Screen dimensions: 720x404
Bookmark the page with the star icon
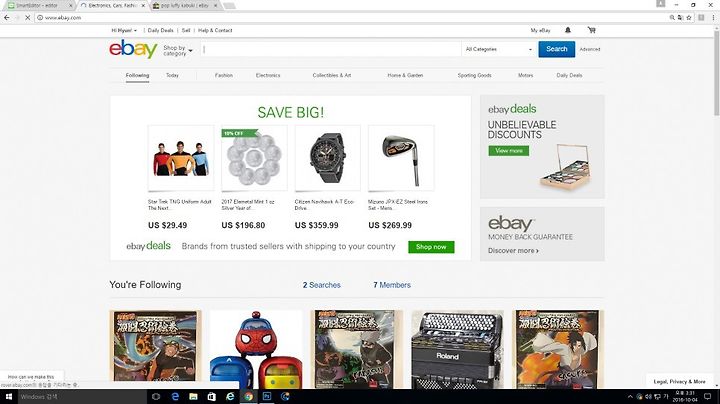click(689, 17)
